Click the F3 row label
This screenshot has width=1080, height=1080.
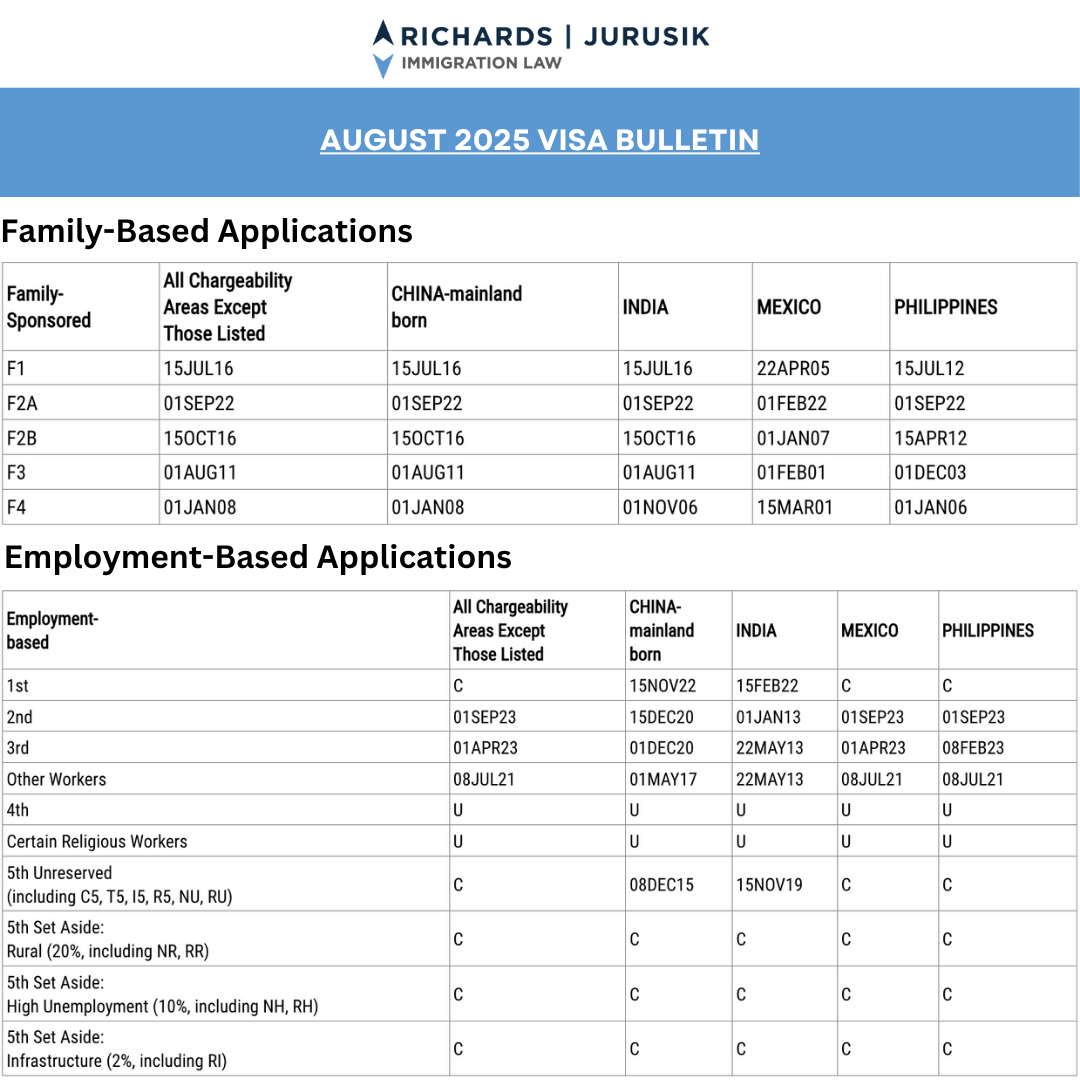(x=16, y=472)
